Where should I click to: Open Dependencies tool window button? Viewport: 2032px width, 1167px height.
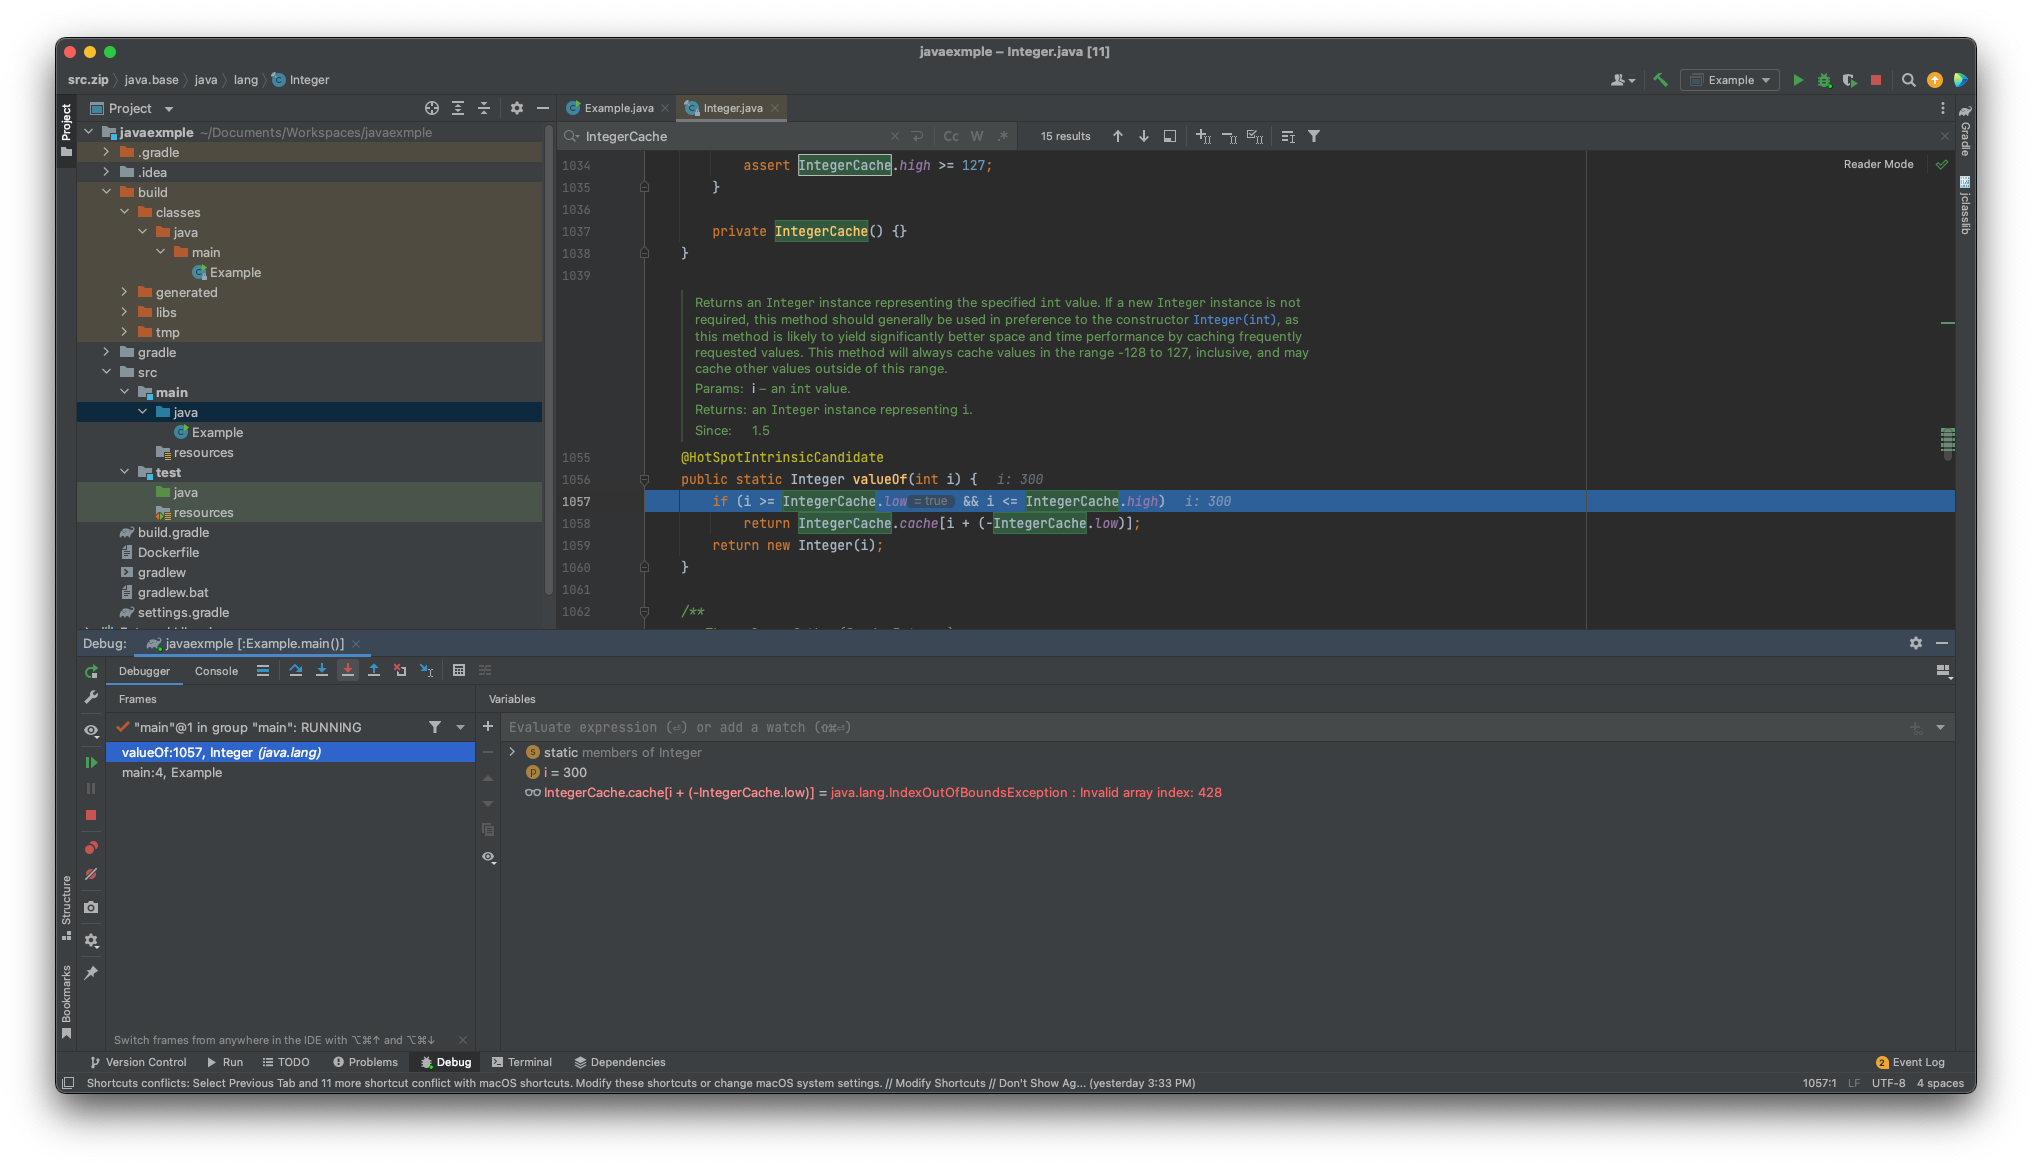[620, 1062]
